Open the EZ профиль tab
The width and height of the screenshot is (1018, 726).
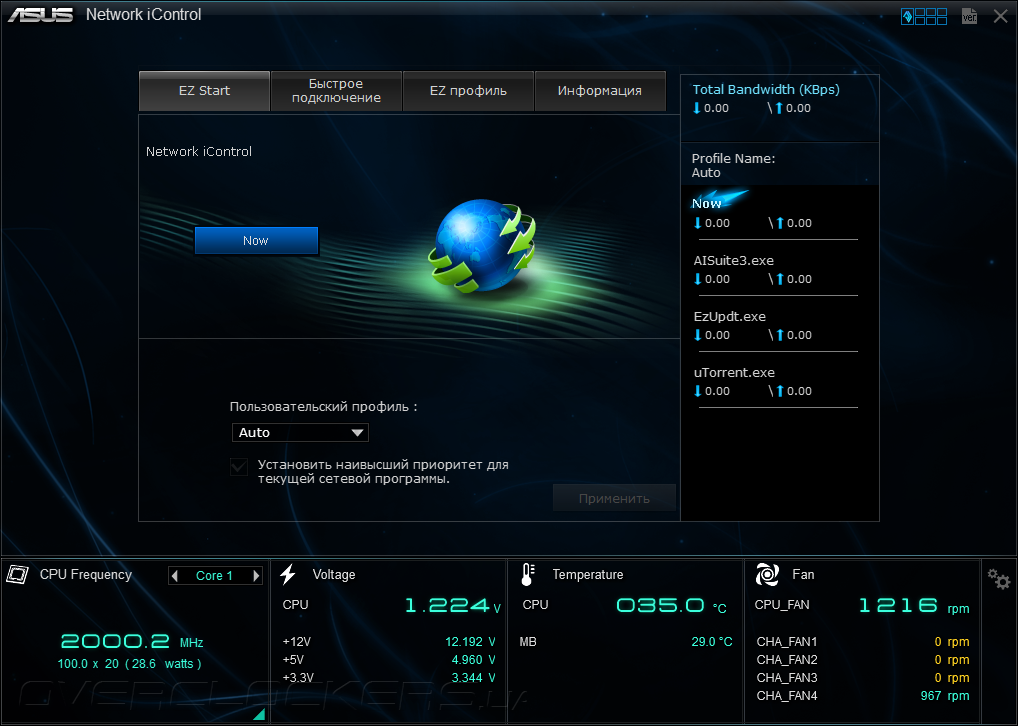[x=468, y=91]
